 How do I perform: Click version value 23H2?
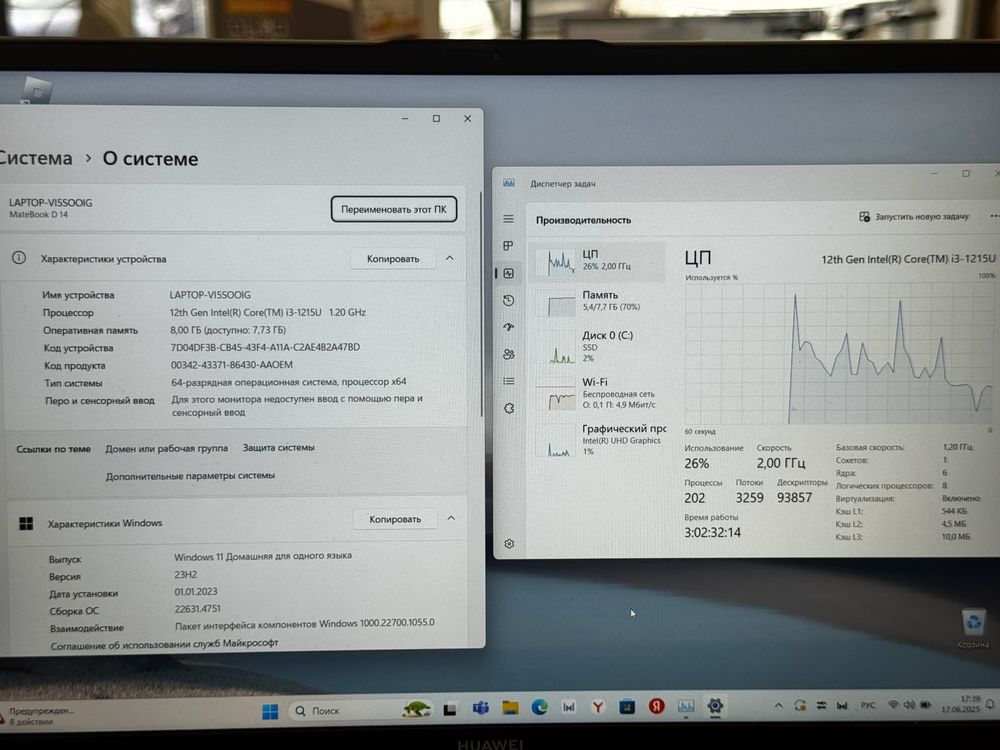click(186, 574)
